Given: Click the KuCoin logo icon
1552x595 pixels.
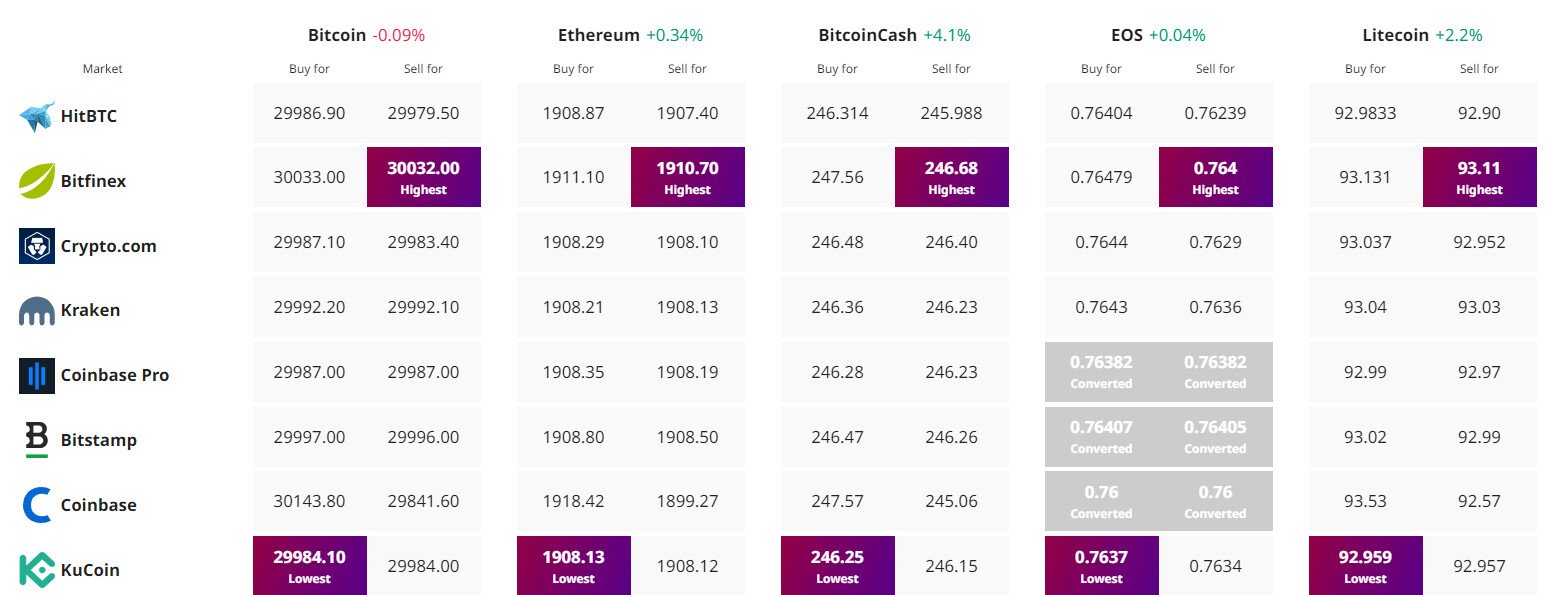Looking at the screenshot, I should tap(37, 569).
